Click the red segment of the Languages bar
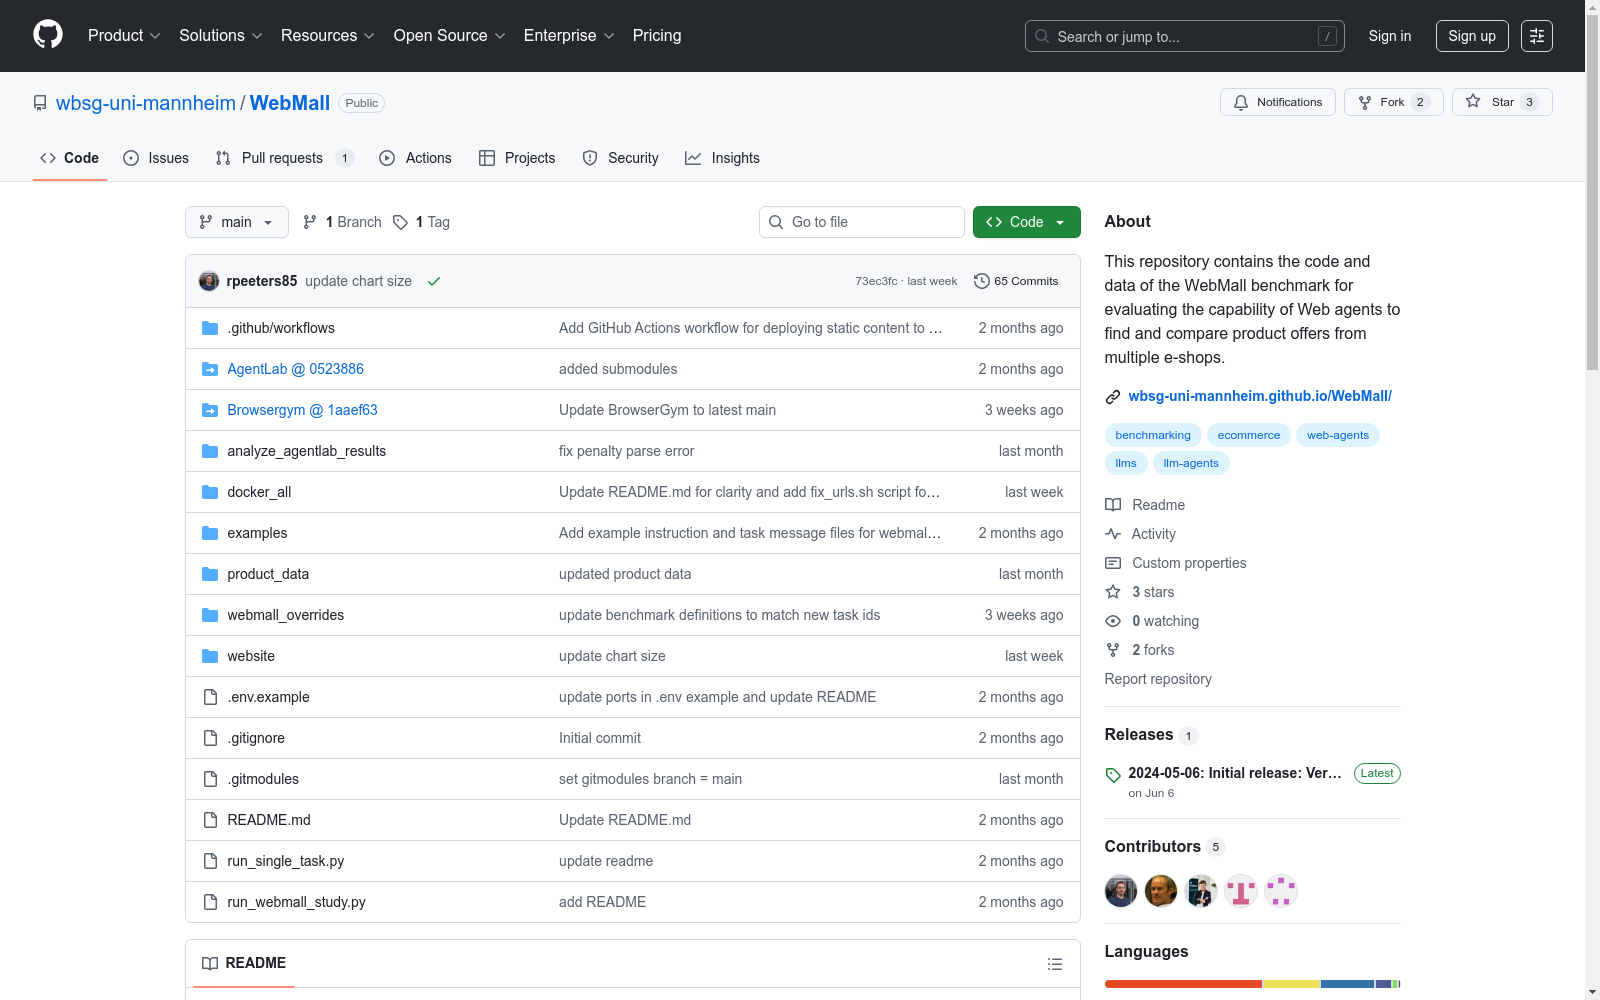This screenshot has width=1600, height=1000. (x=1183, y=984)
